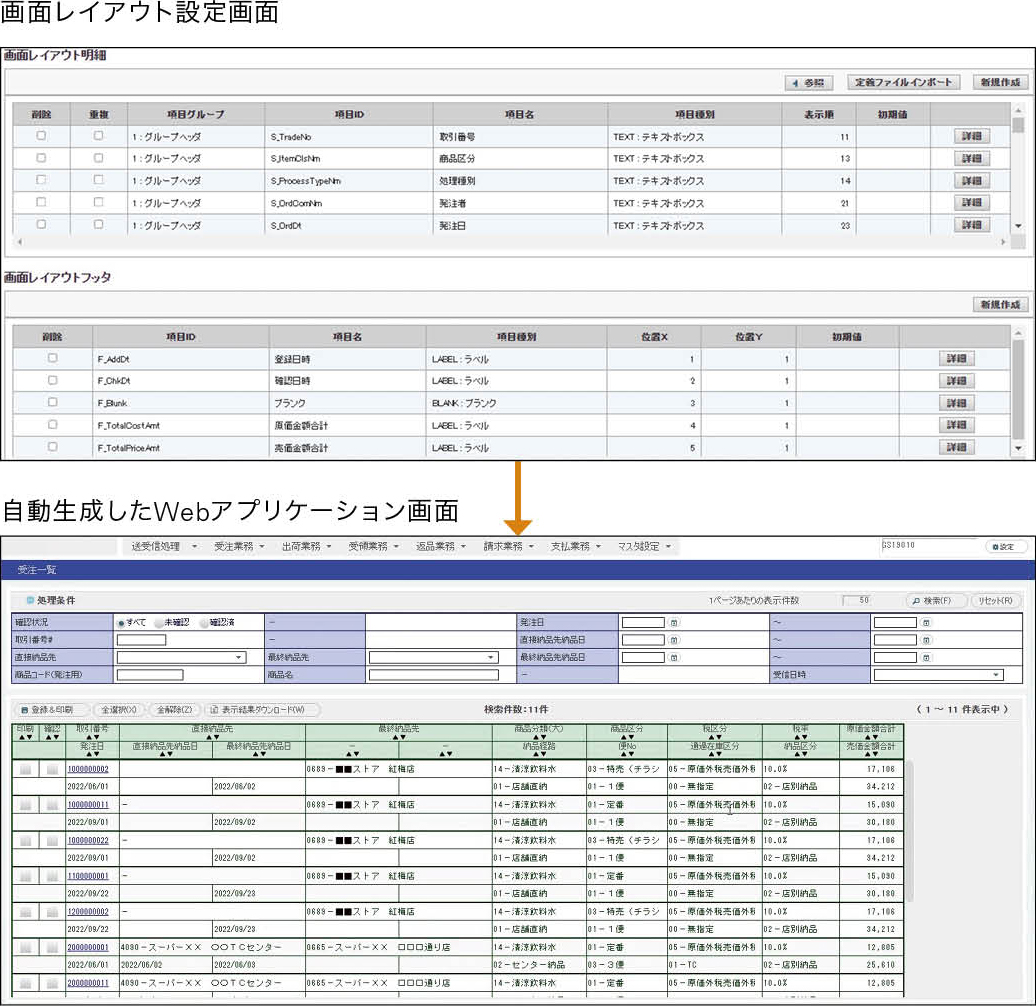Select the 未確認 radio button

point(160,622)
